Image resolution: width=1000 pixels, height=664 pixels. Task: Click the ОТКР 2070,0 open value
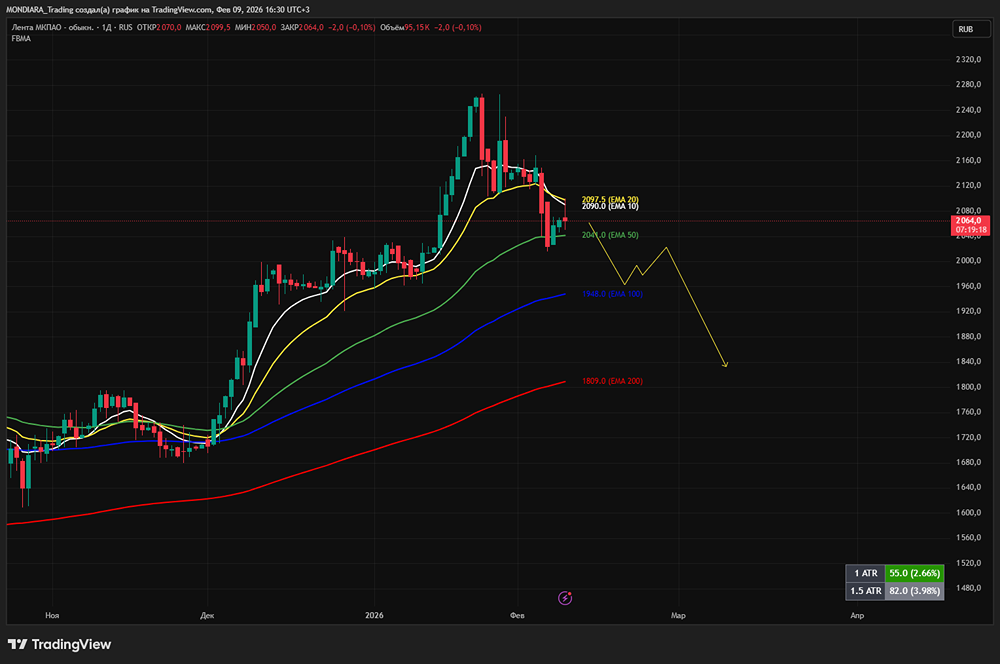click(x=159, y=27)
